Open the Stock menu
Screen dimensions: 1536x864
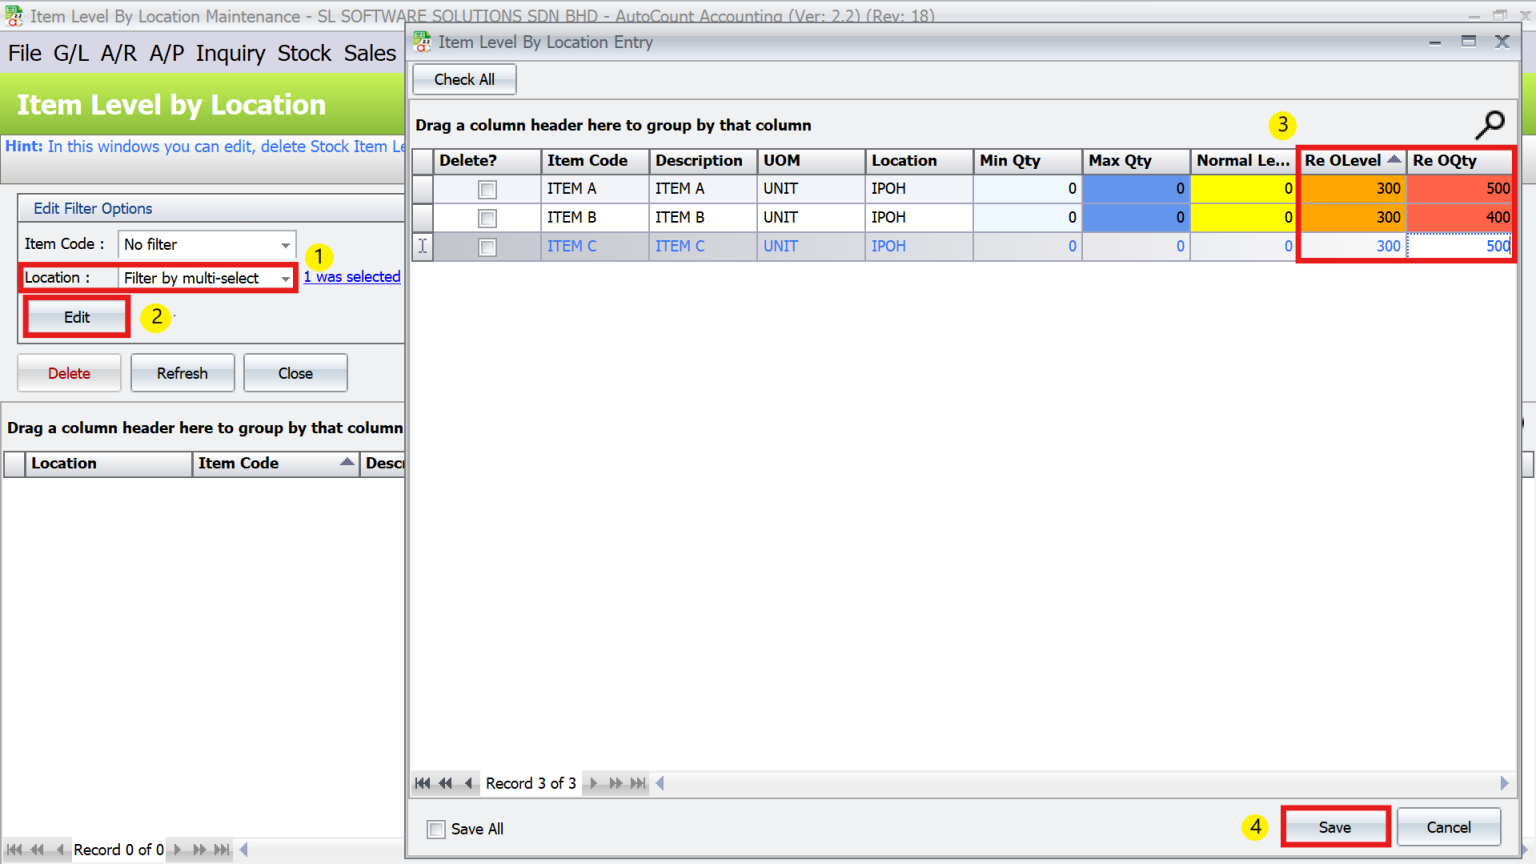click(x=304, y=53)
